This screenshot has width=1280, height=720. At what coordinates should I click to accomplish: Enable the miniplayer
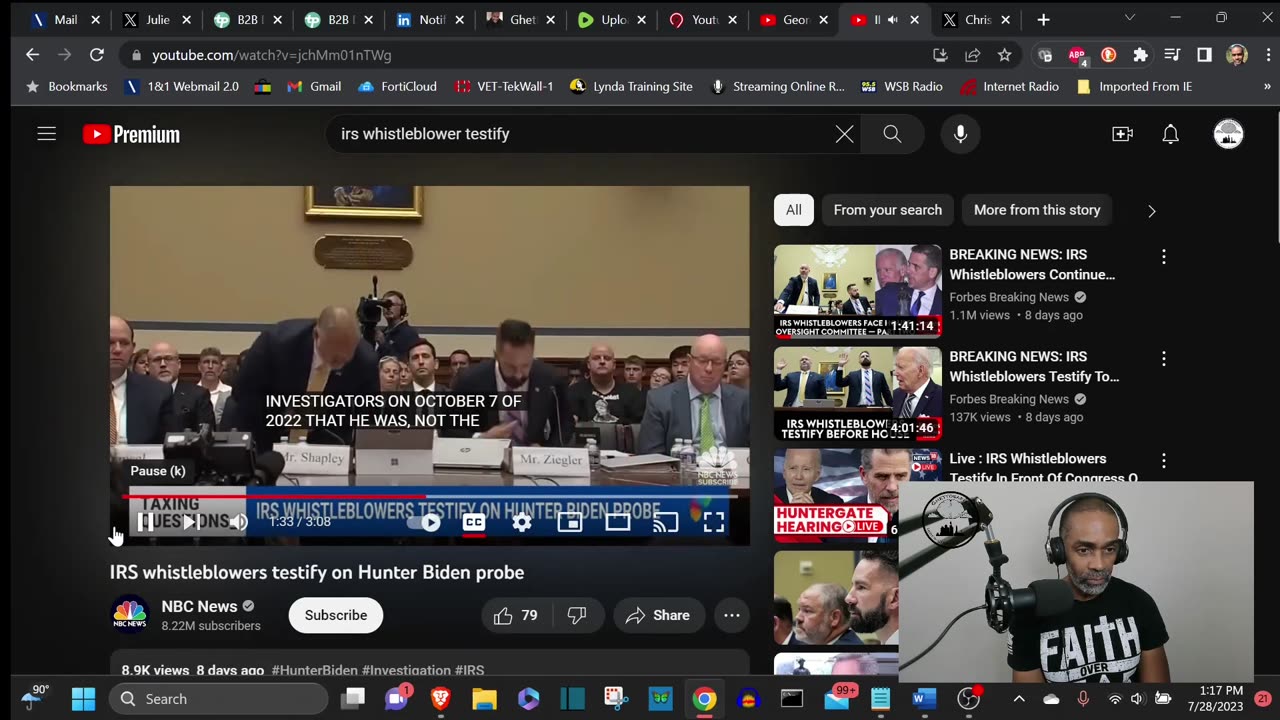pos(570,521)
